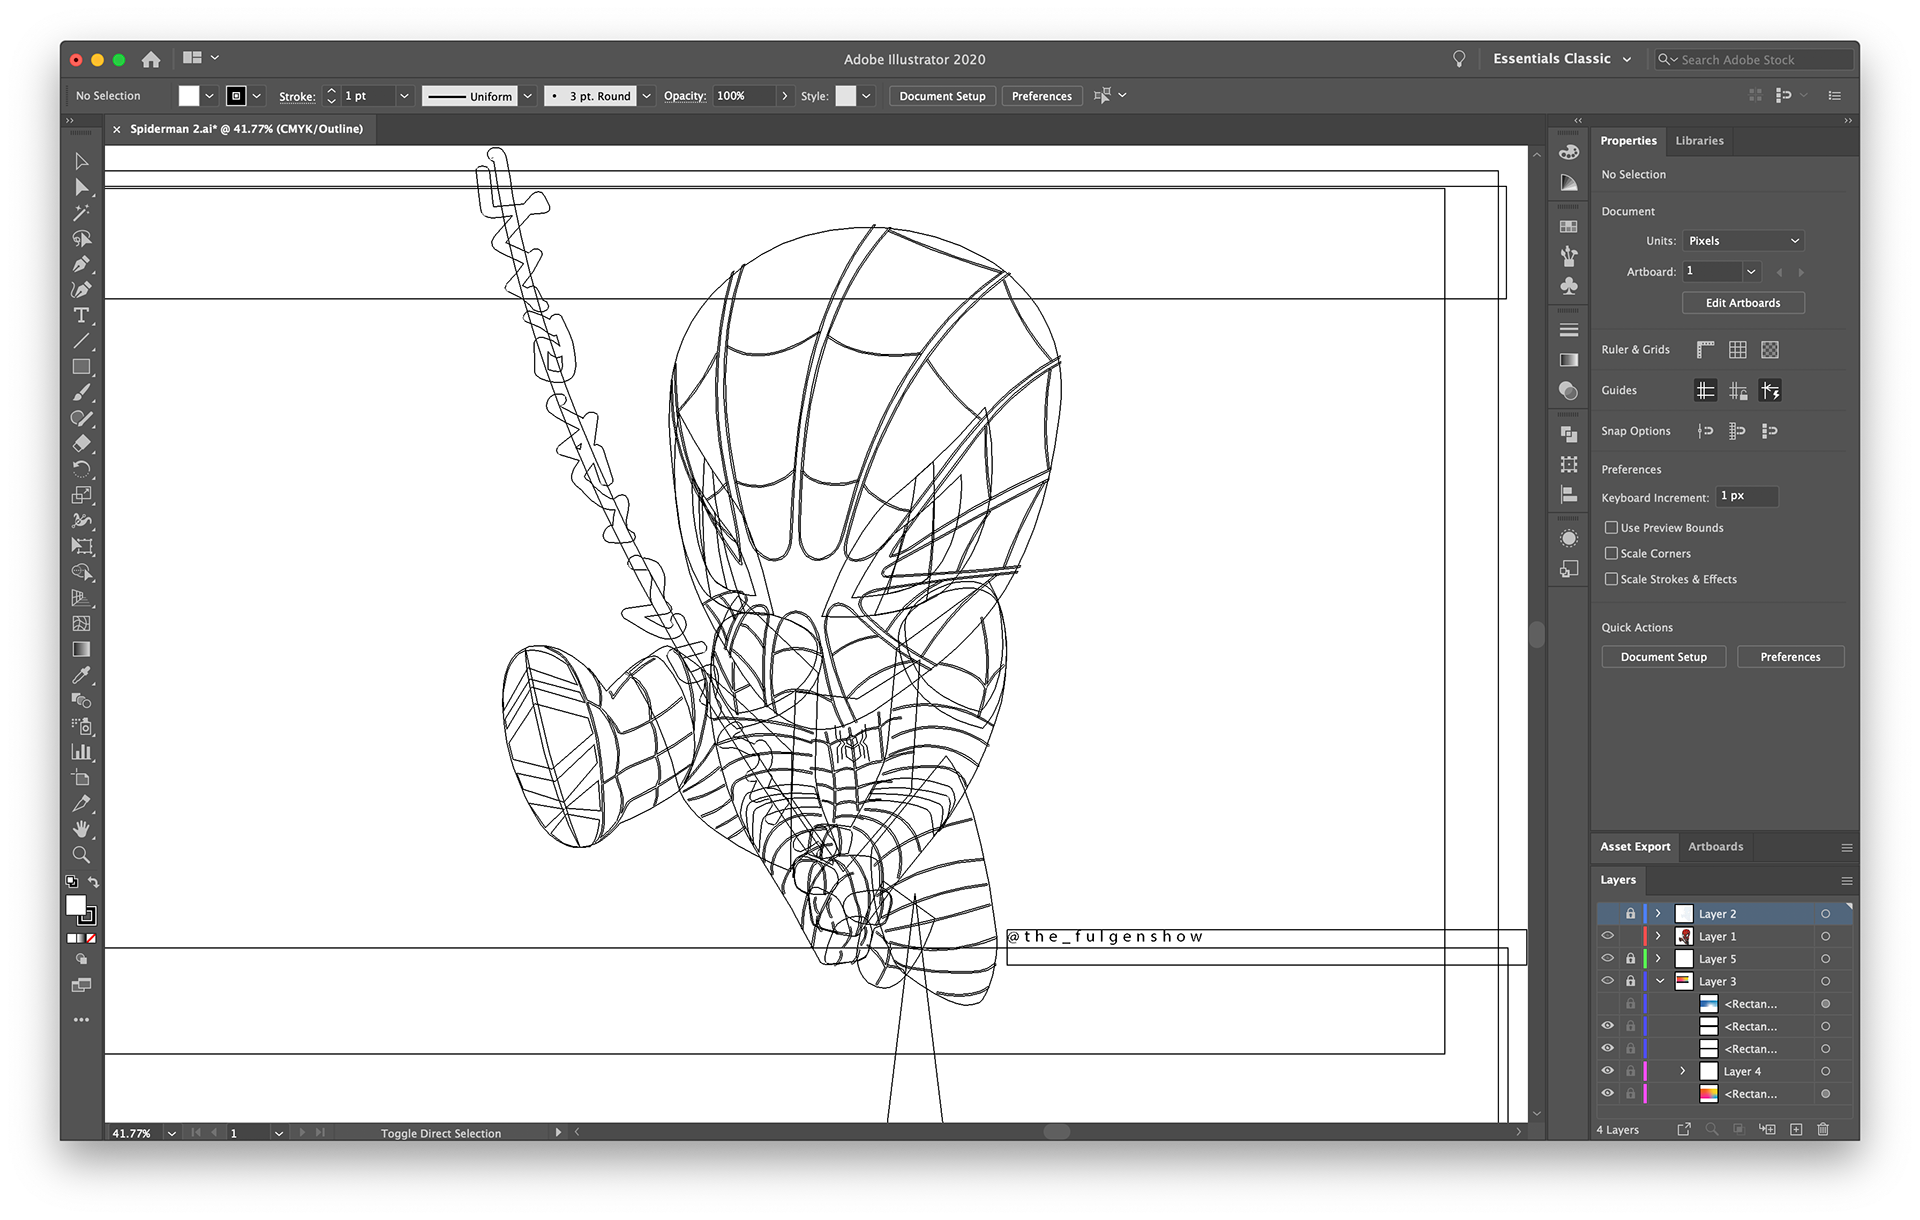This screenshot has width=1920, height=1220.
Task: Toggle the lock on Layer 5
Action: click(1630, 959)
